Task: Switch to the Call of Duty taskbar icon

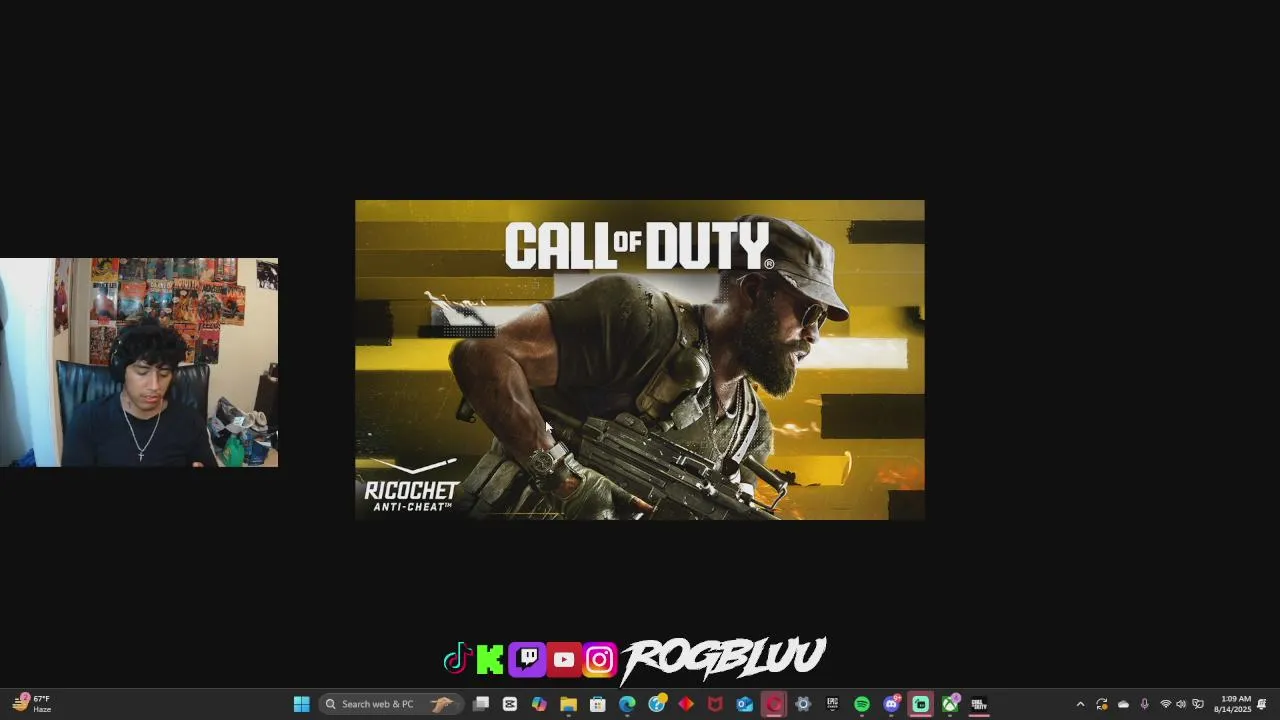Action: [x=979, y=704]
